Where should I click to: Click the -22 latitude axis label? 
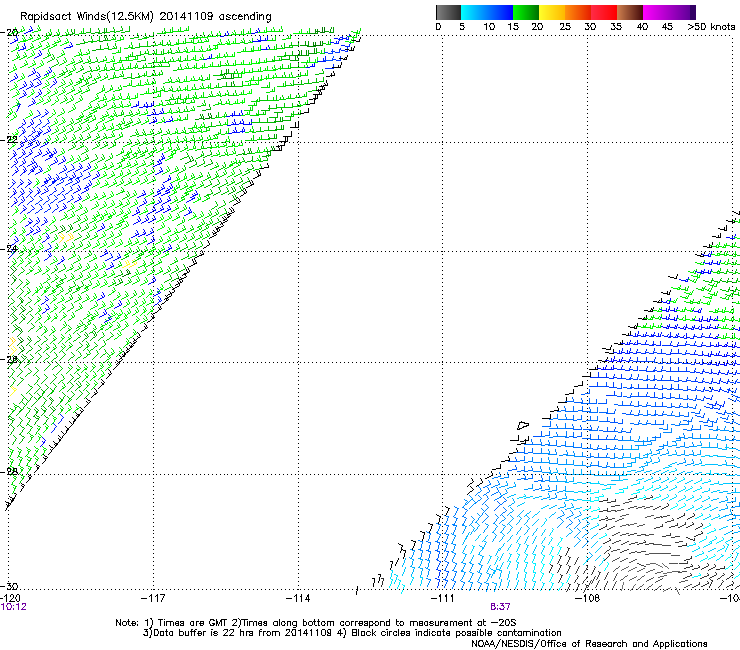click(x=9, y=140)
